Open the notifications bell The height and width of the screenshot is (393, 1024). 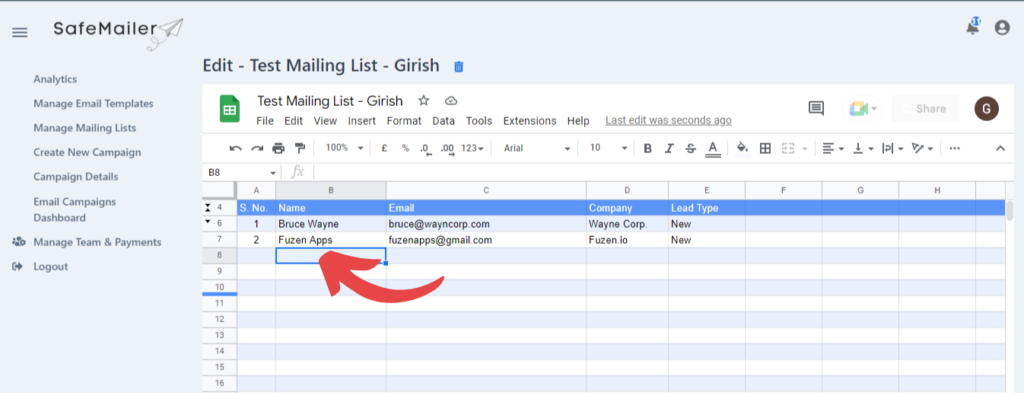pos(972,27)
